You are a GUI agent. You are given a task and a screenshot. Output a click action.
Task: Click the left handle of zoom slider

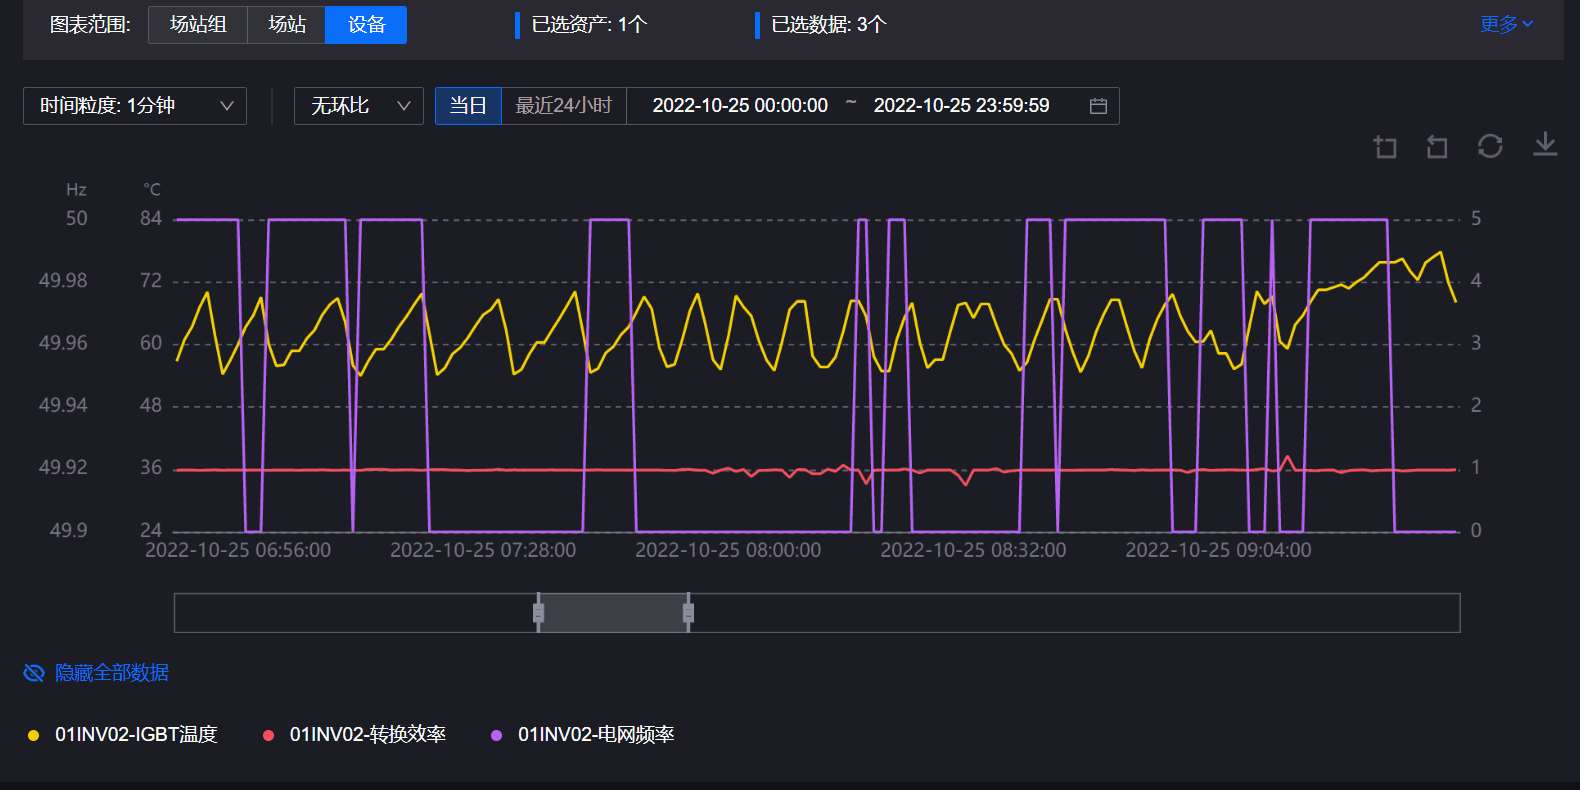(x=538, y=613)
